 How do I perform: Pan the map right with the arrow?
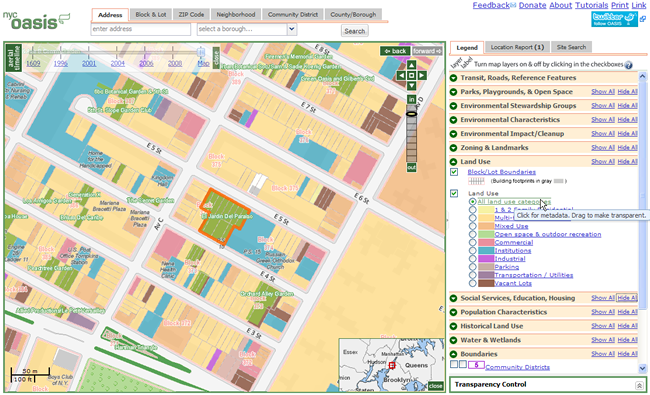422,75
